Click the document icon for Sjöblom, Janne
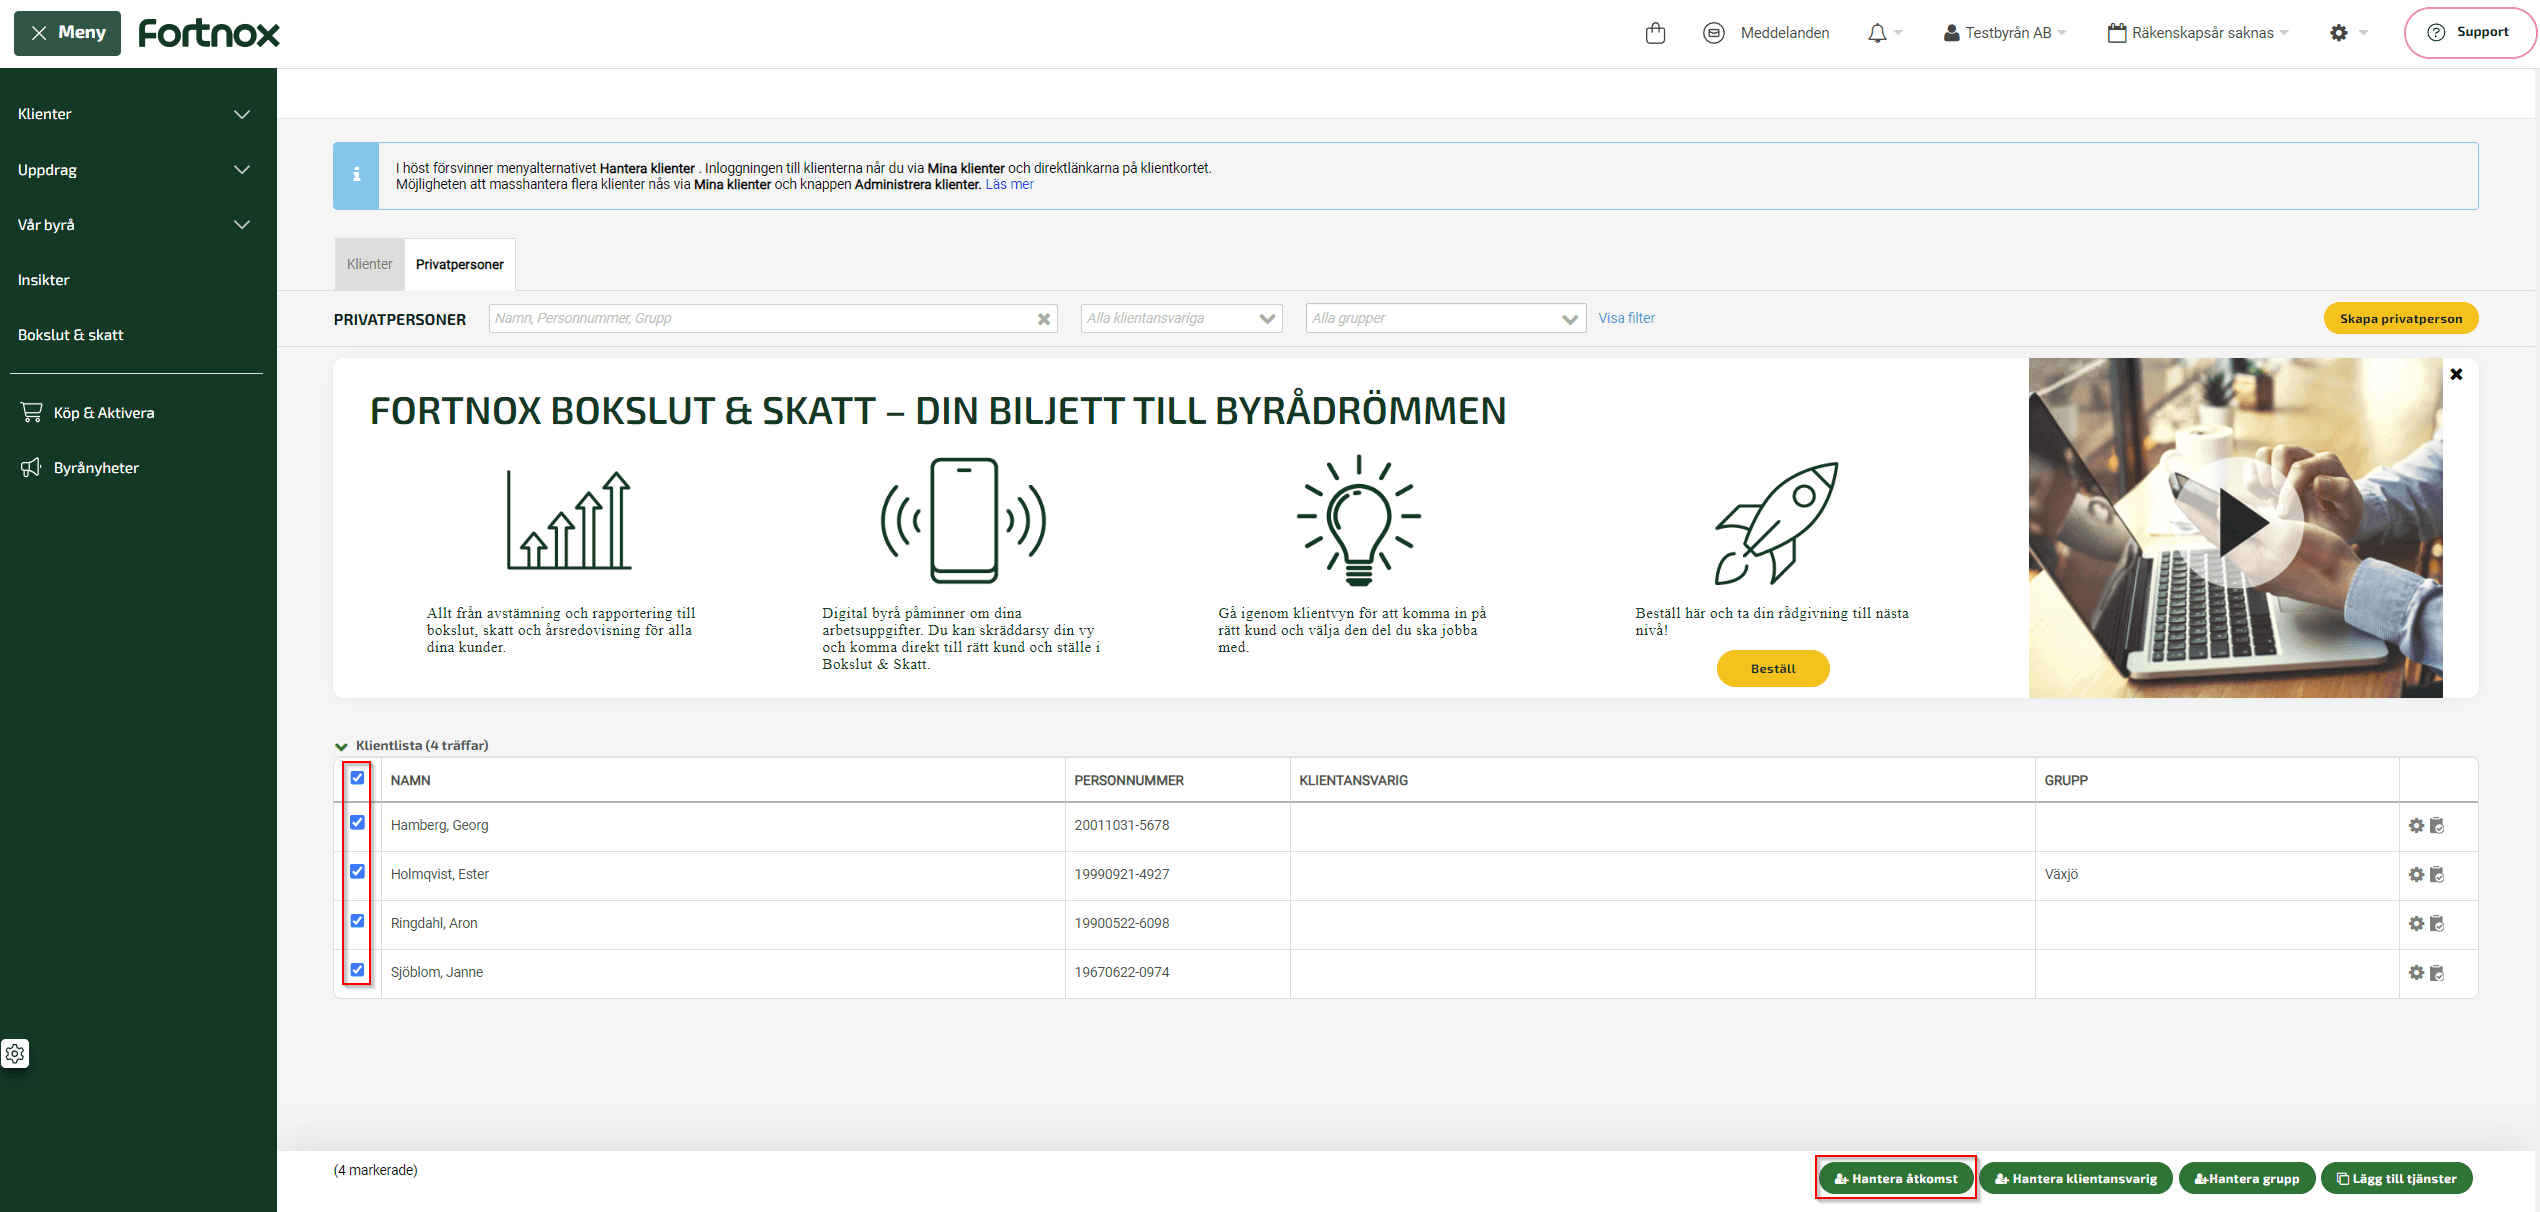Viewport: 2540px width, 1212px height. click(2437, 973)
